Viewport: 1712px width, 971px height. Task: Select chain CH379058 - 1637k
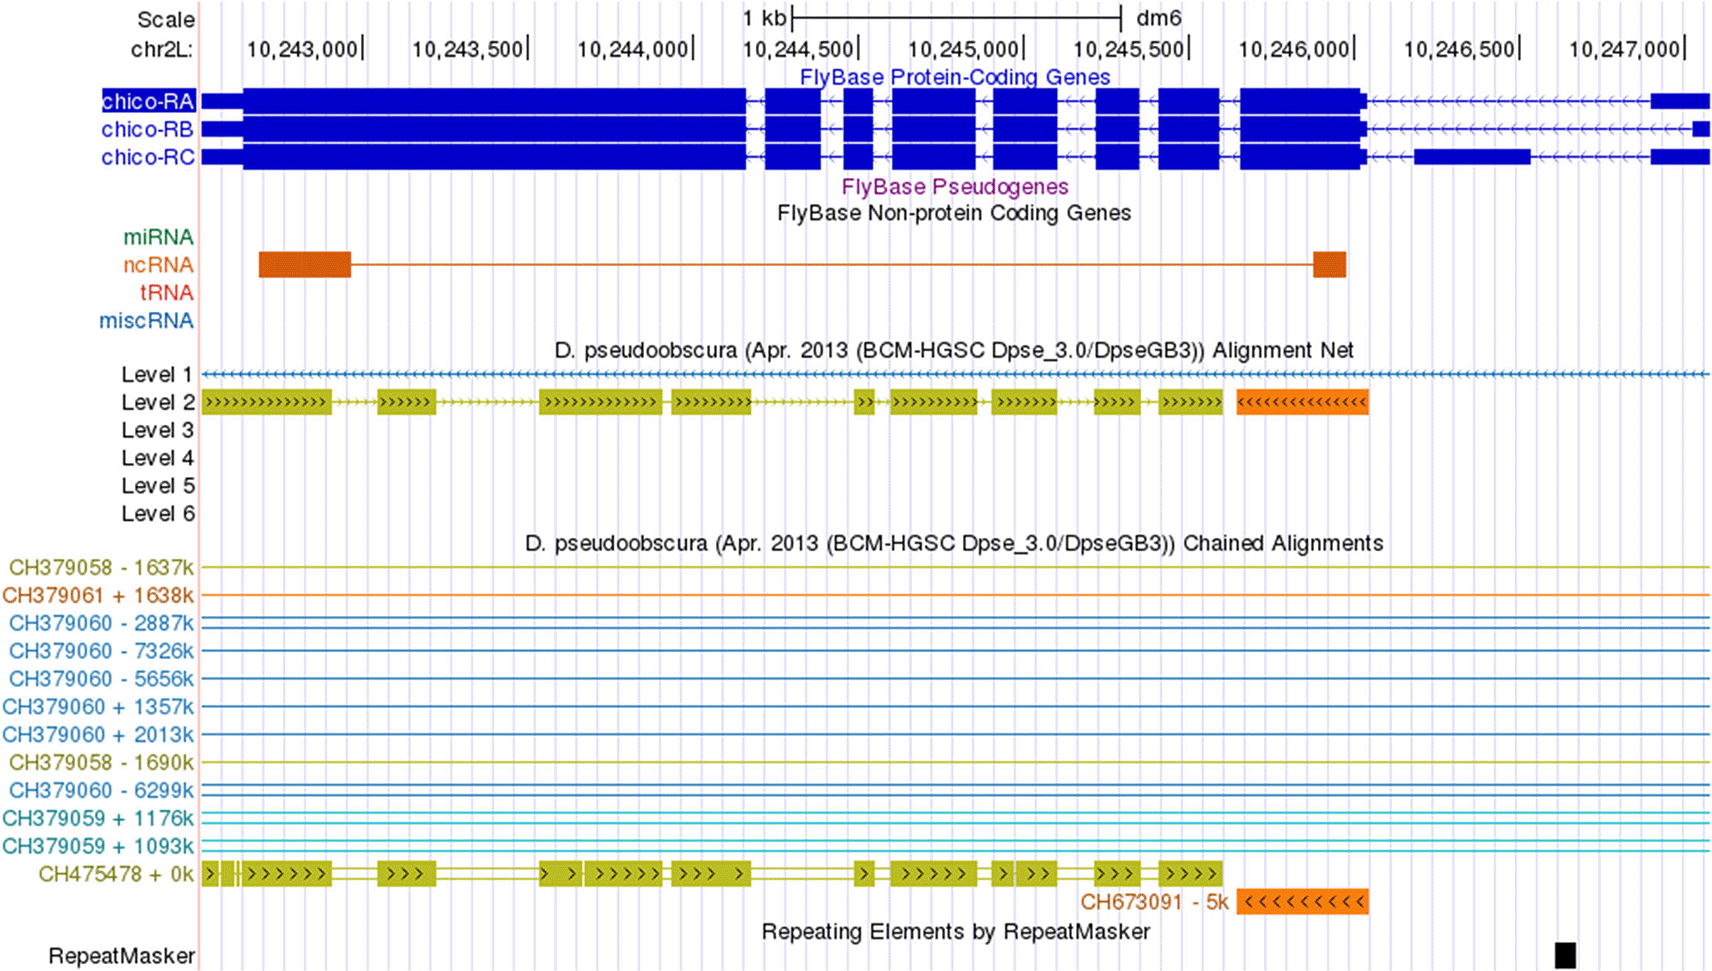tap(102, 567)
